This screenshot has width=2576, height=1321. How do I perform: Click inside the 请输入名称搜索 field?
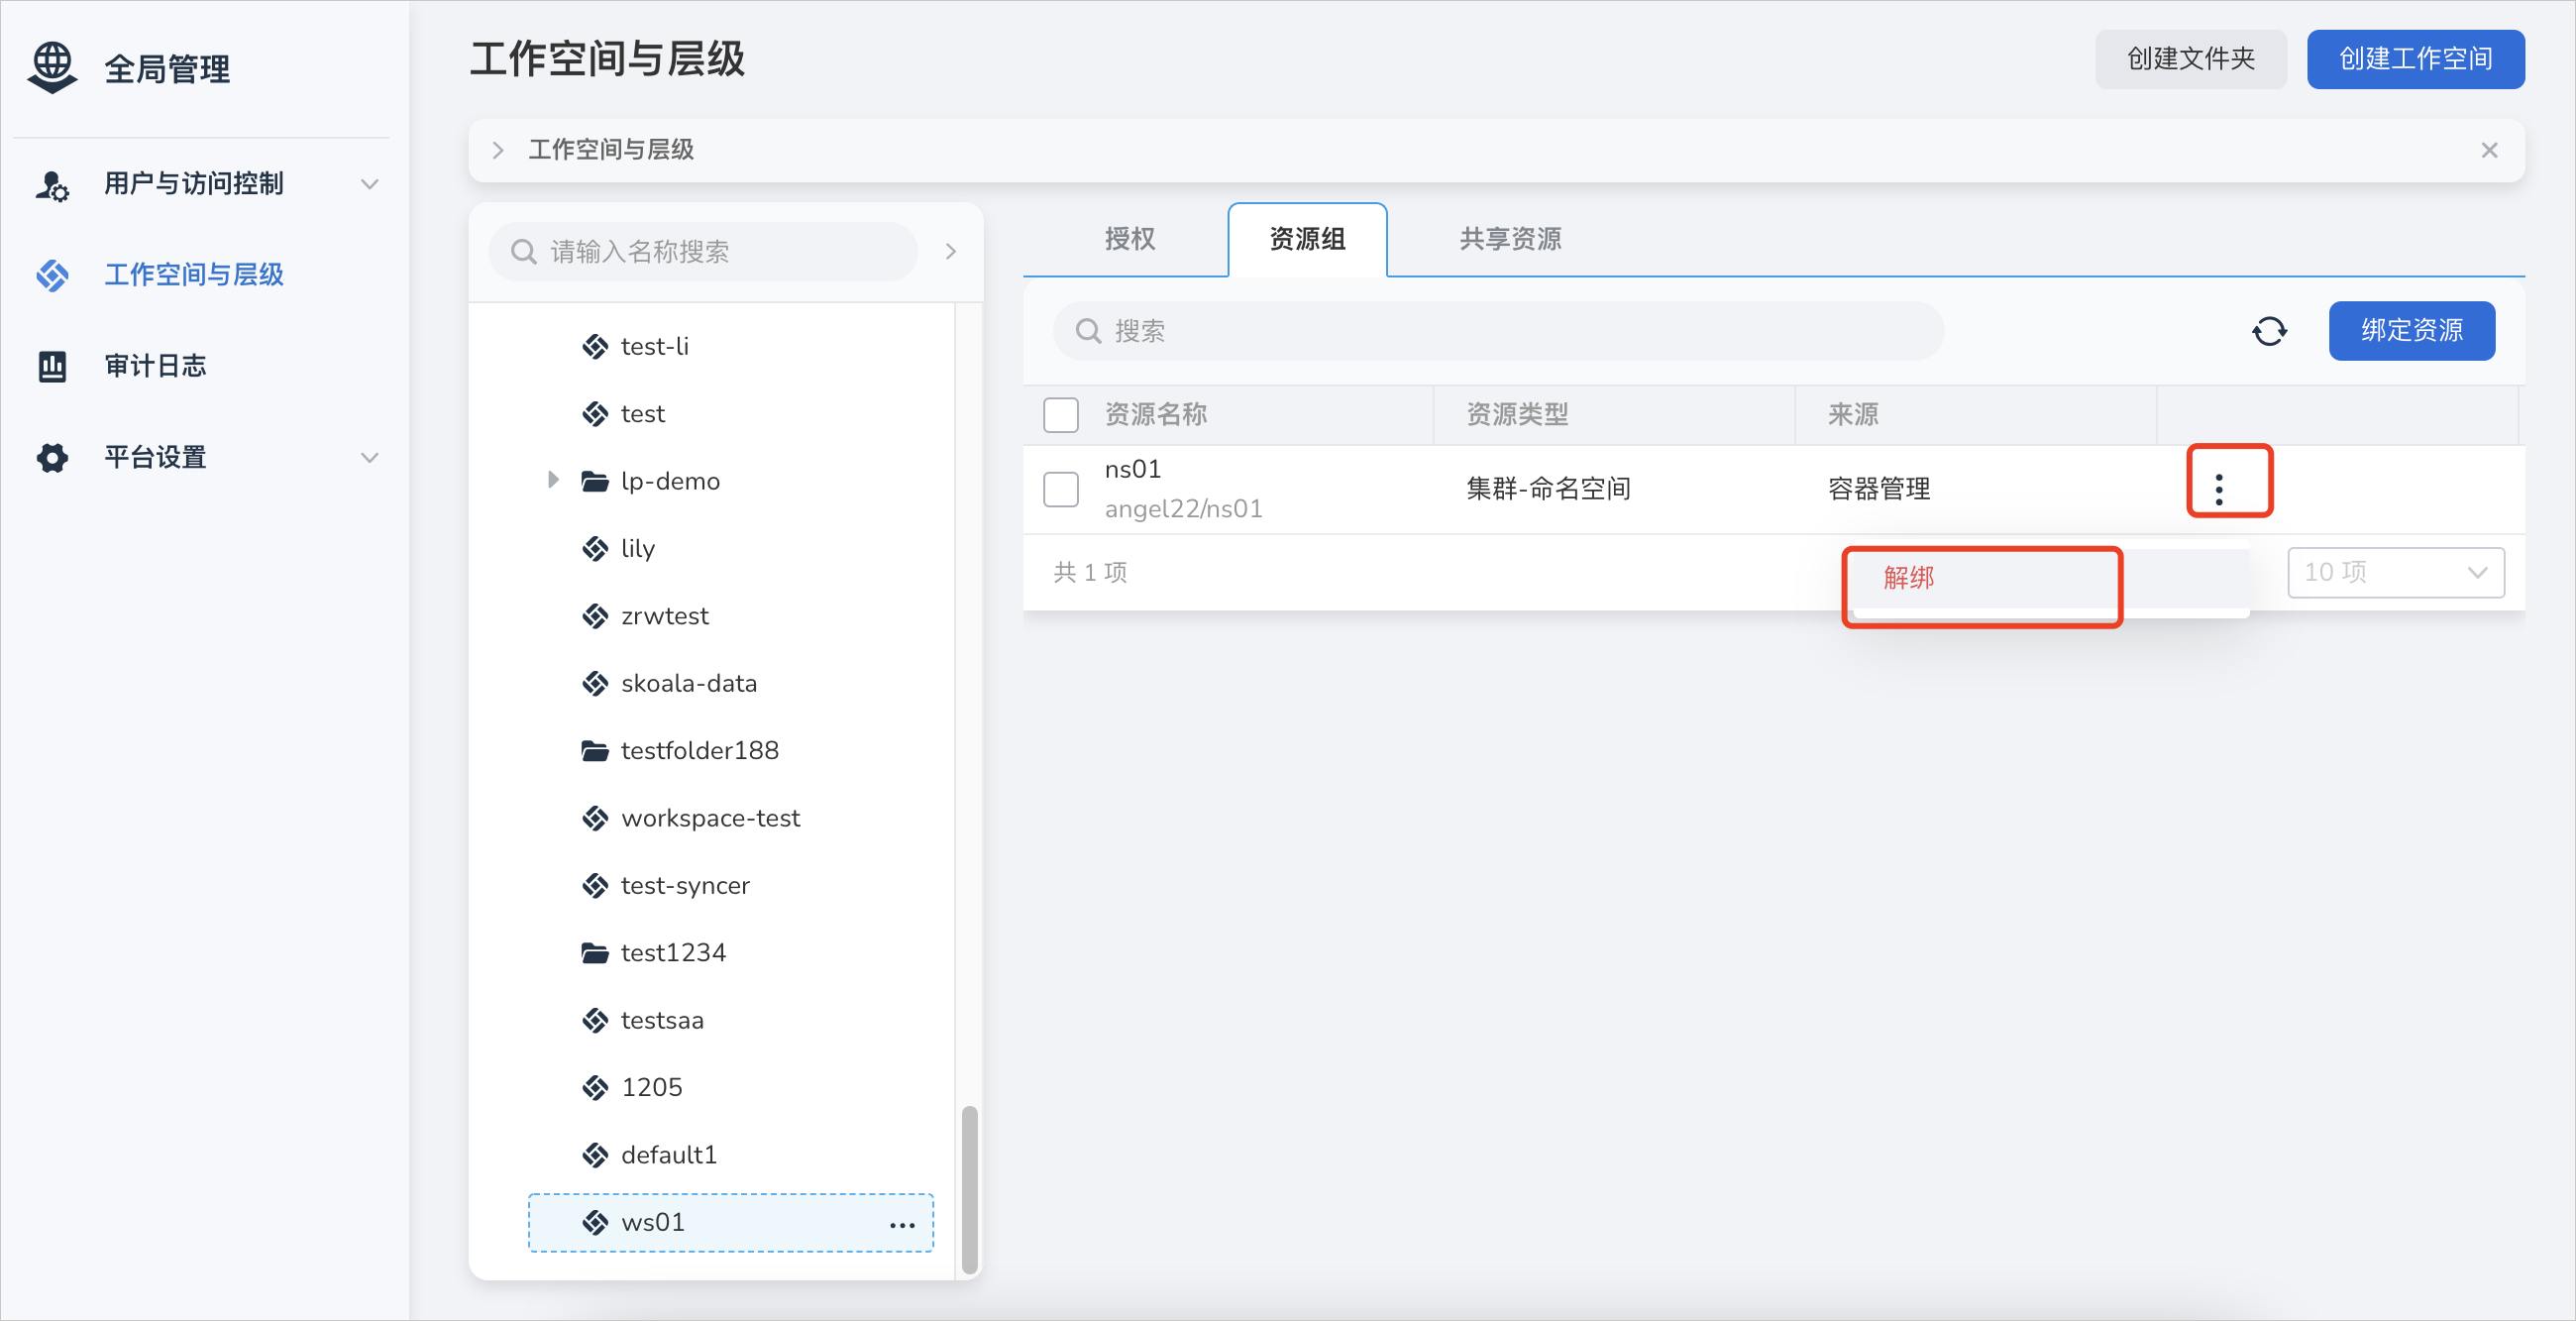[x=703, y=252]
